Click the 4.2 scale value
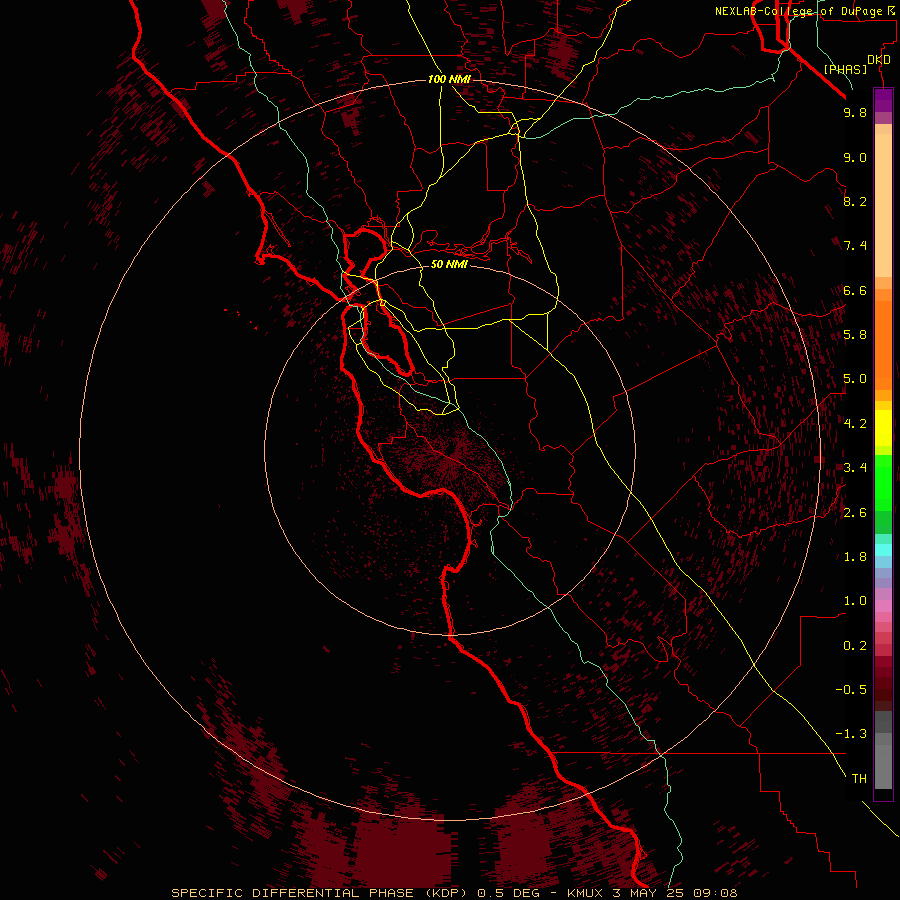Viewport: 900px width, 900px height. (x=855, y=424)
